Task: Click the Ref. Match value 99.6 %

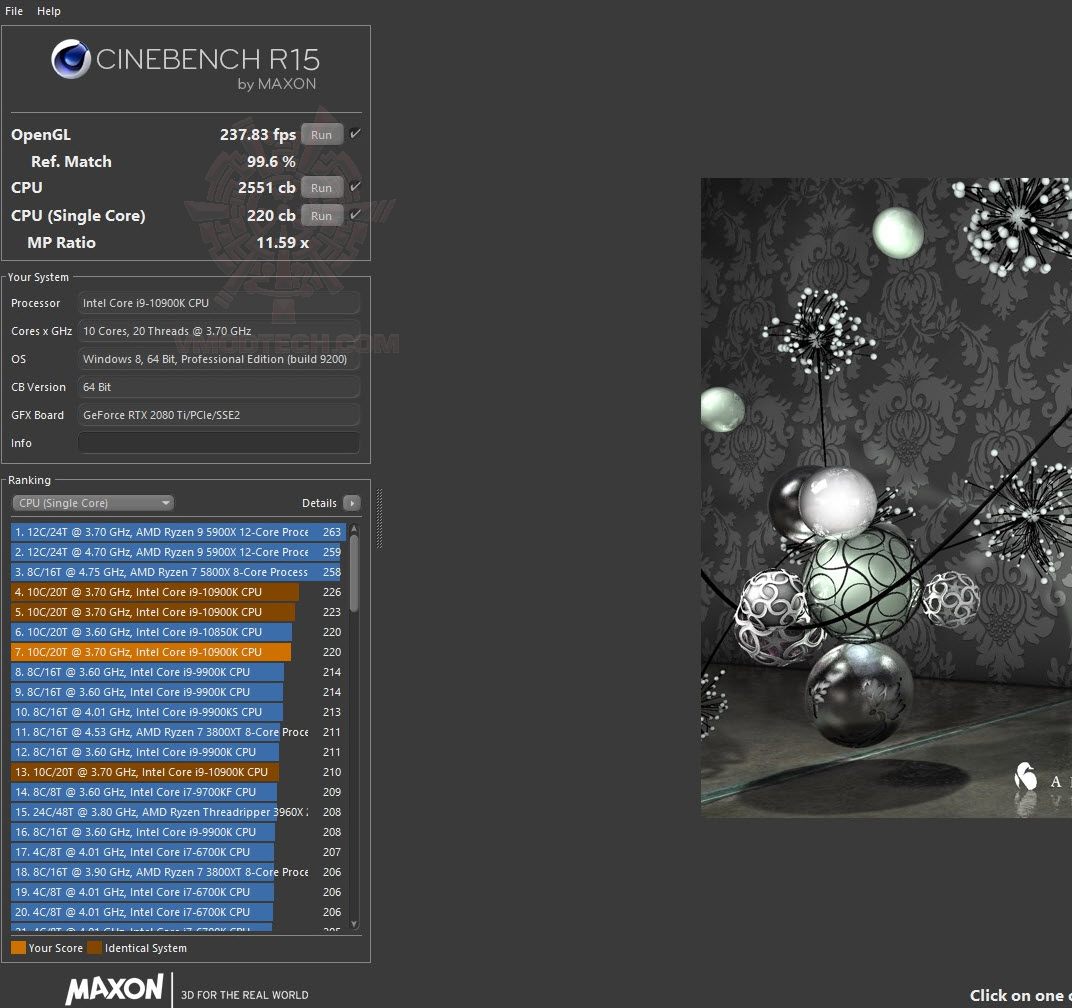Action: point(271,162)
